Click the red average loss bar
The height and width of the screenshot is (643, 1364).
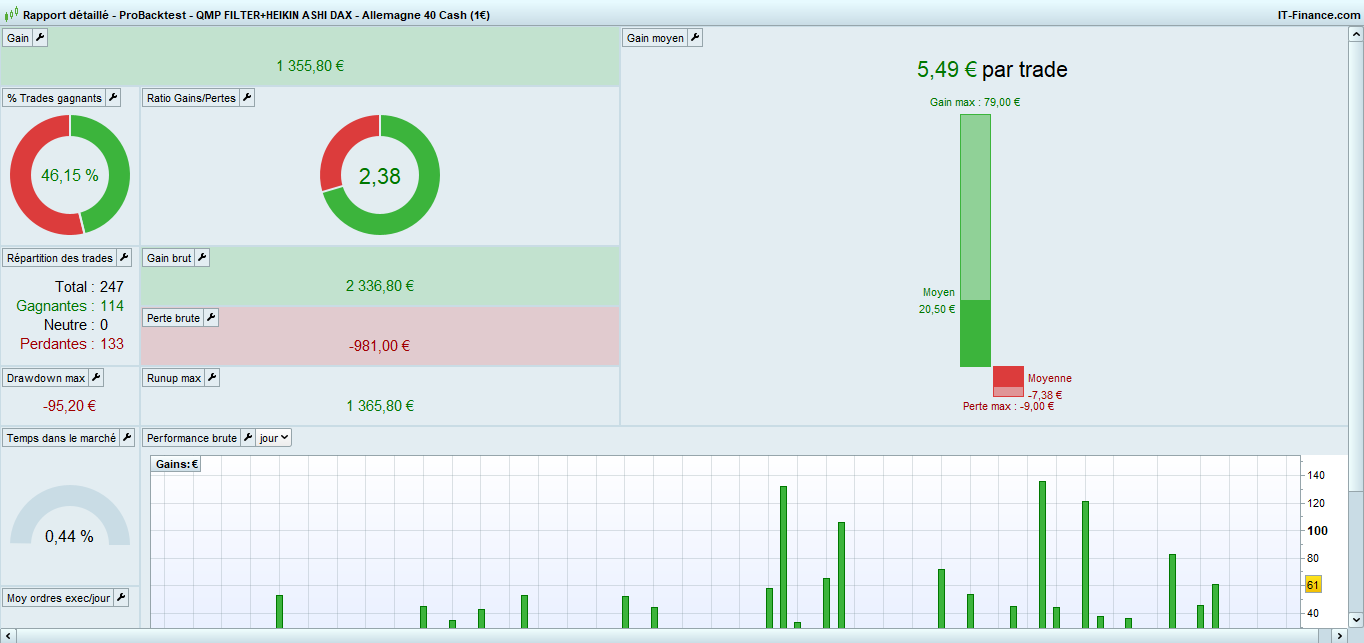(x=1008, y=377)
